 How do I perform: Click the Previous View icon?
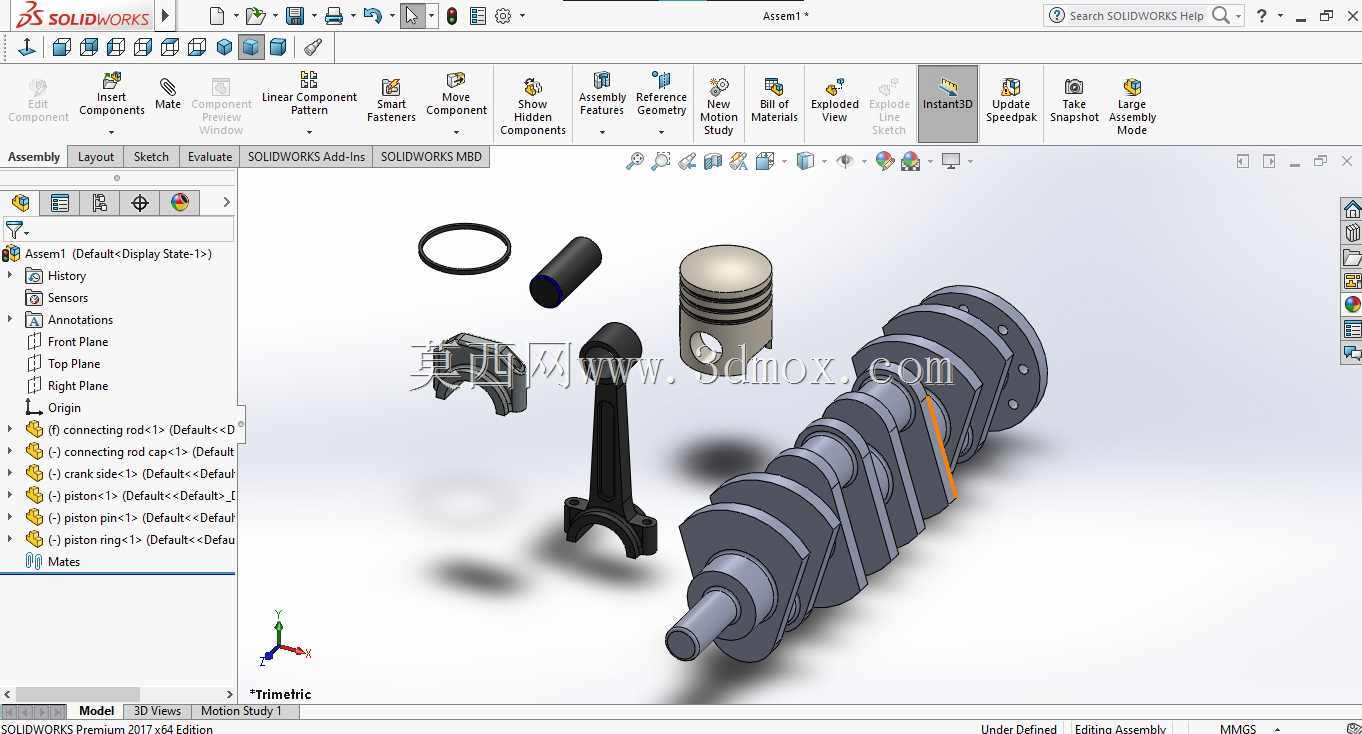pyautogui.click(x=687, y=161)
